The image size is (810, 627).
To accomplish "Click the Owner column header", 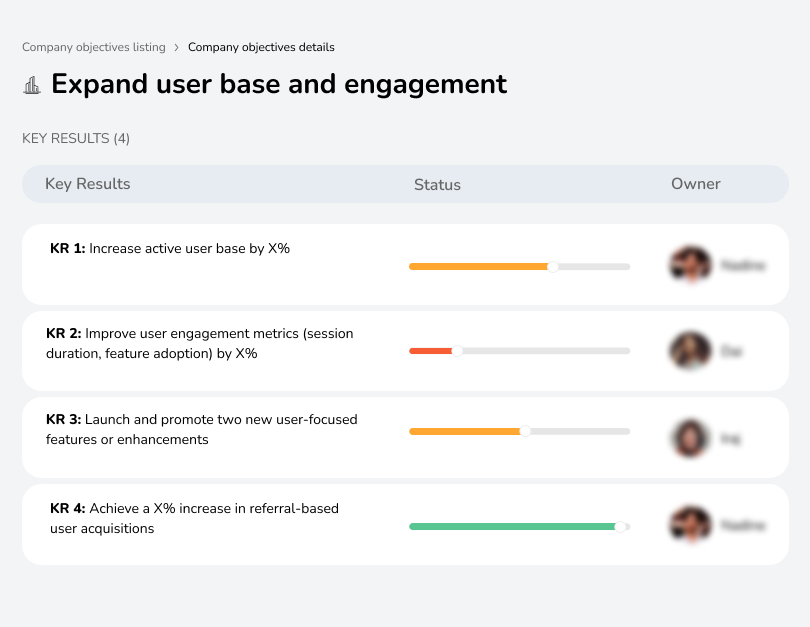I will pyautogui.click(x=695, y=184).
